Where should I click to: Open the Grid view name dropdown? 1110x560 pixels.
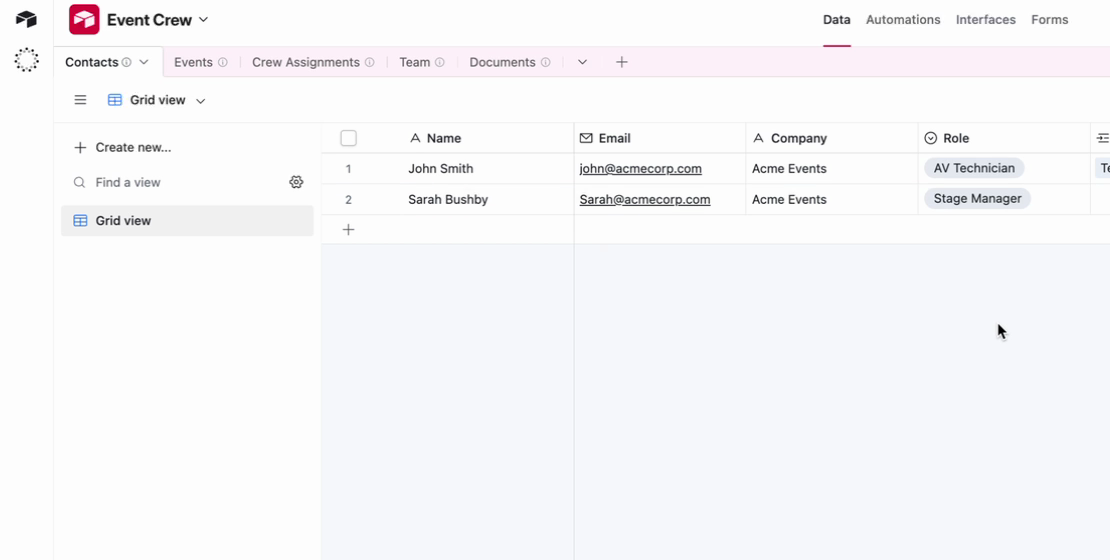coord(167,100)
